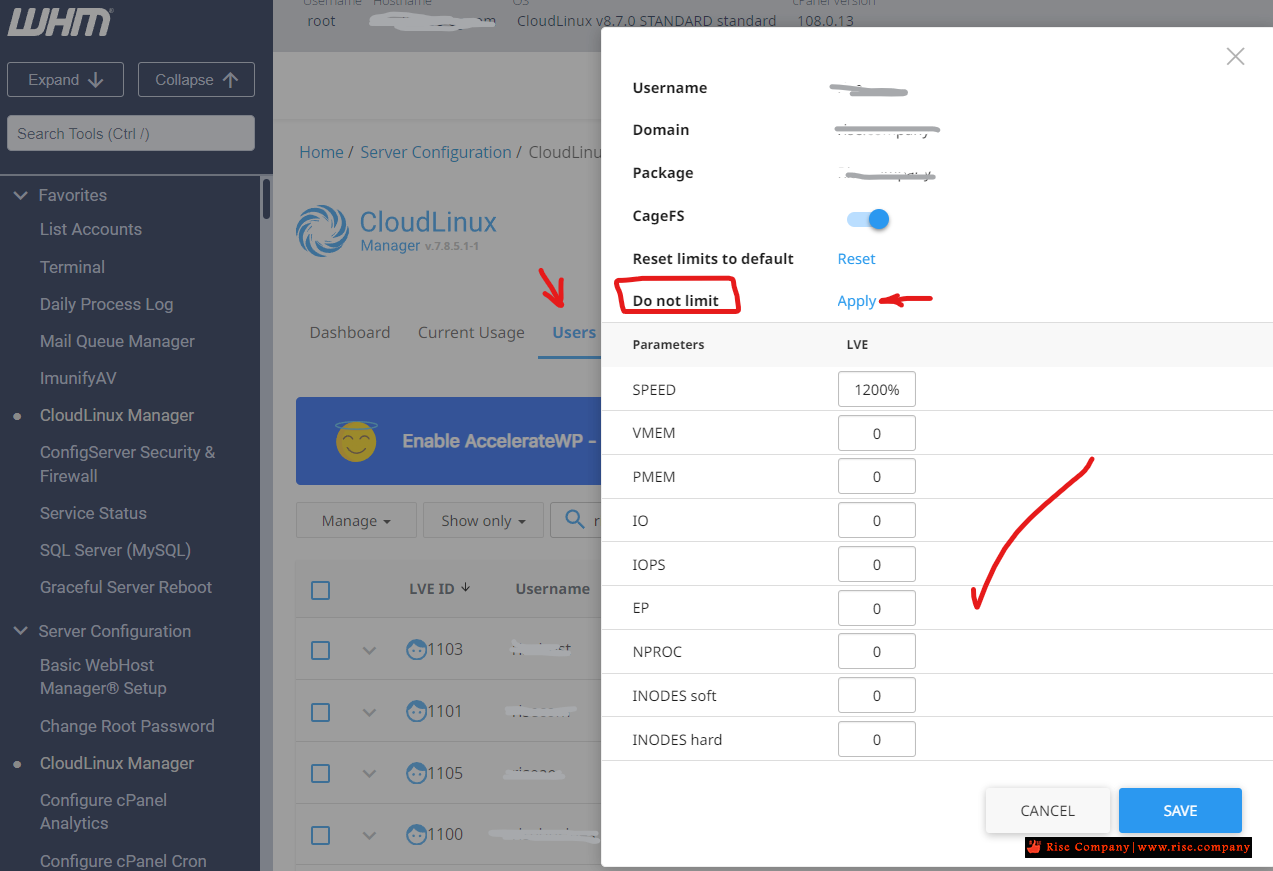Click the Expand button in sidebar
The height and width of the screenshot is (871, 1273).
tap(65, 80)
